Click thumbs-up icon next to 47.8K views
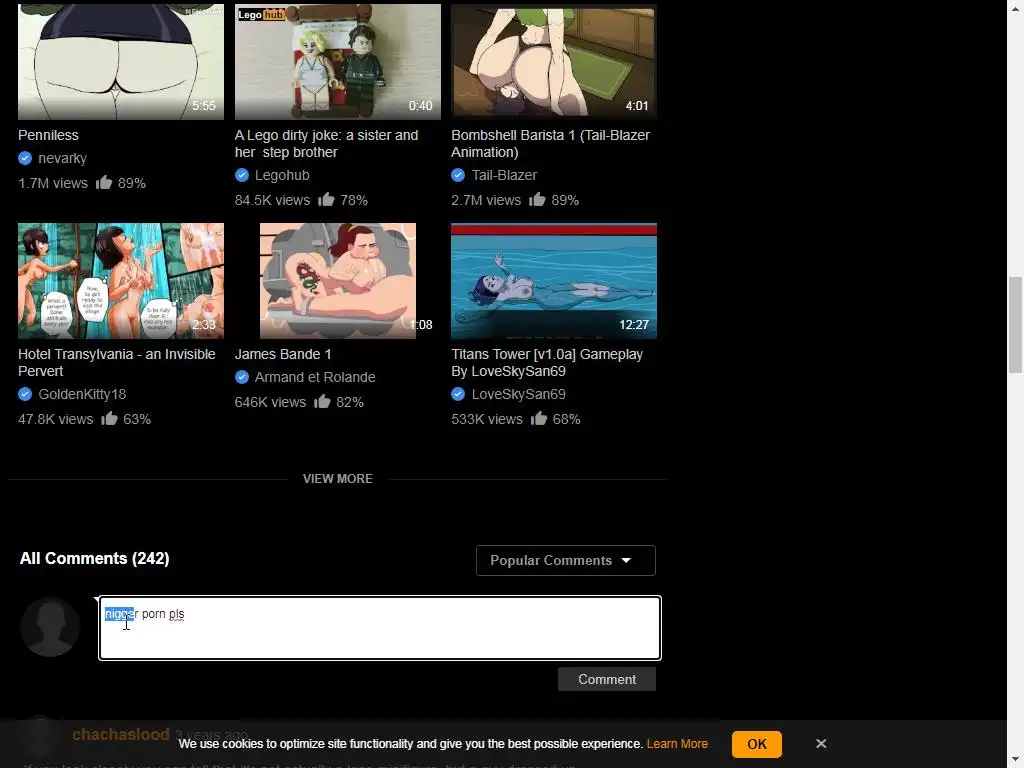The image size is (1024, 768). pos(109,418)
